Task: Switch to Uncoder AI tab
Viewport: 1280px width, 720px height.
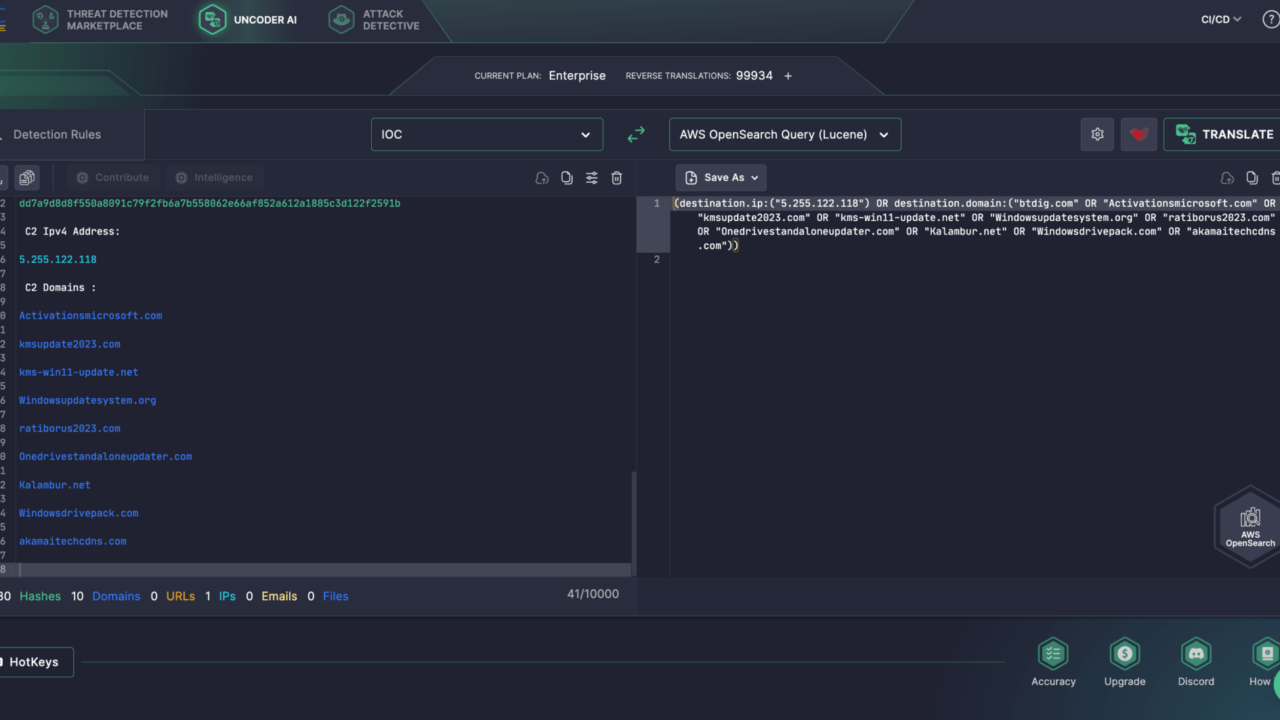Action: [247, 20]
